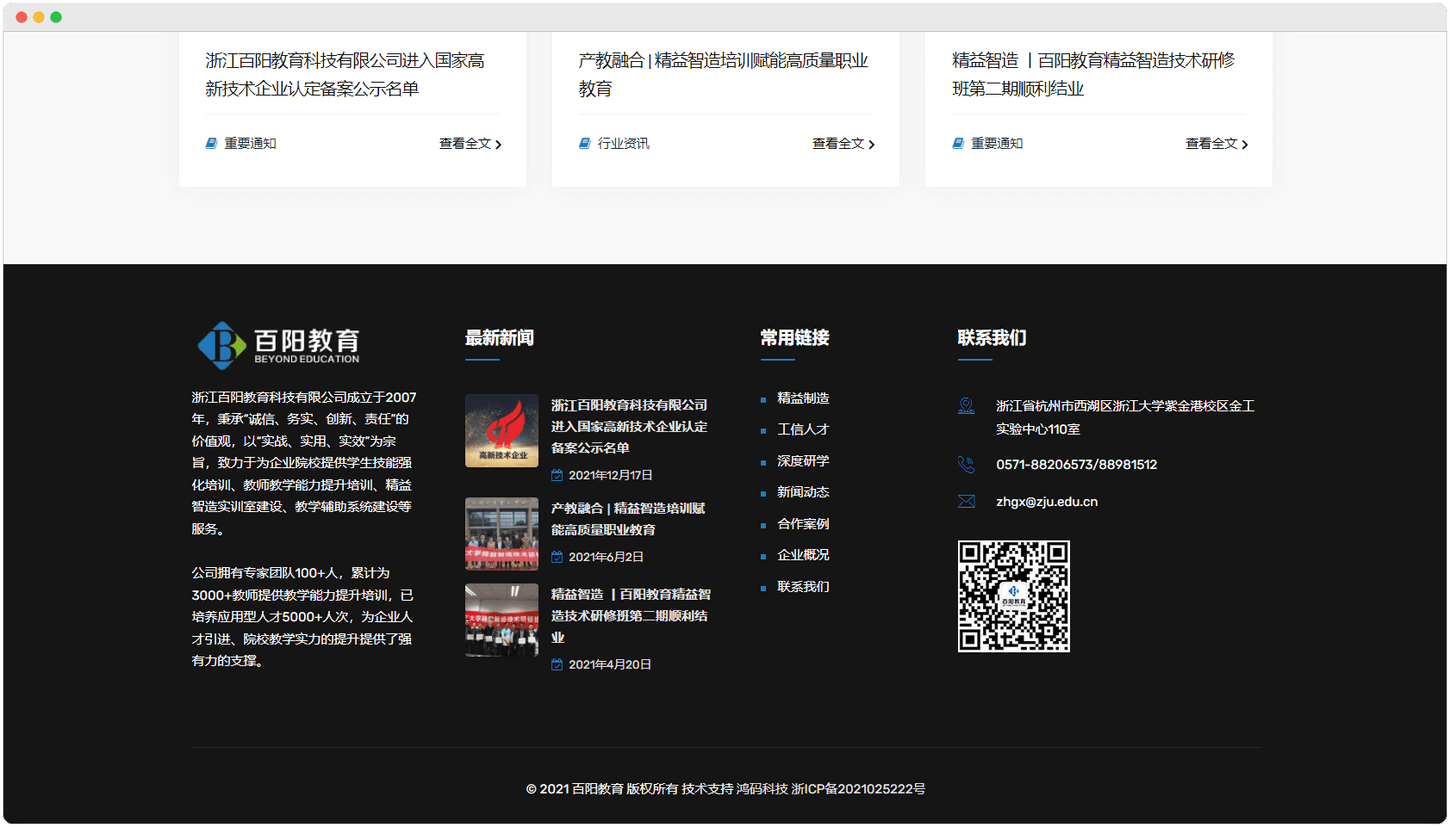Open card title 浙江百阳教育科技有限公司进入国家高新技术企业认定备案公示名单

[345, 75]
